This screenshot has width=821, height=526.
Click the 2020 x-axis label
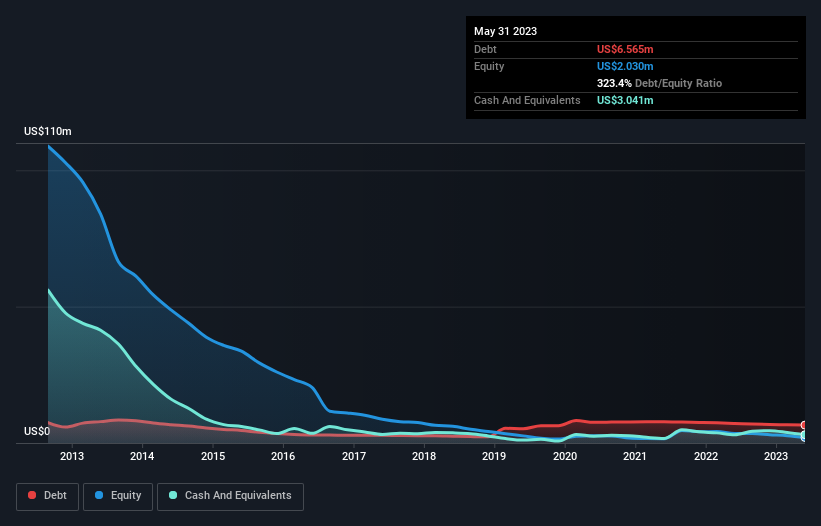(x=565, y=456)
